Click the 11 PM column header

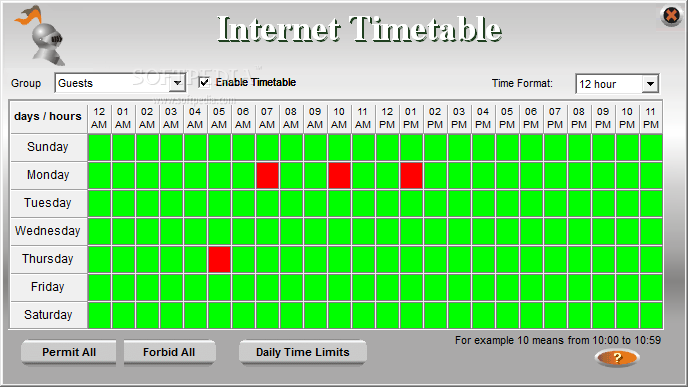coord(651,118)
